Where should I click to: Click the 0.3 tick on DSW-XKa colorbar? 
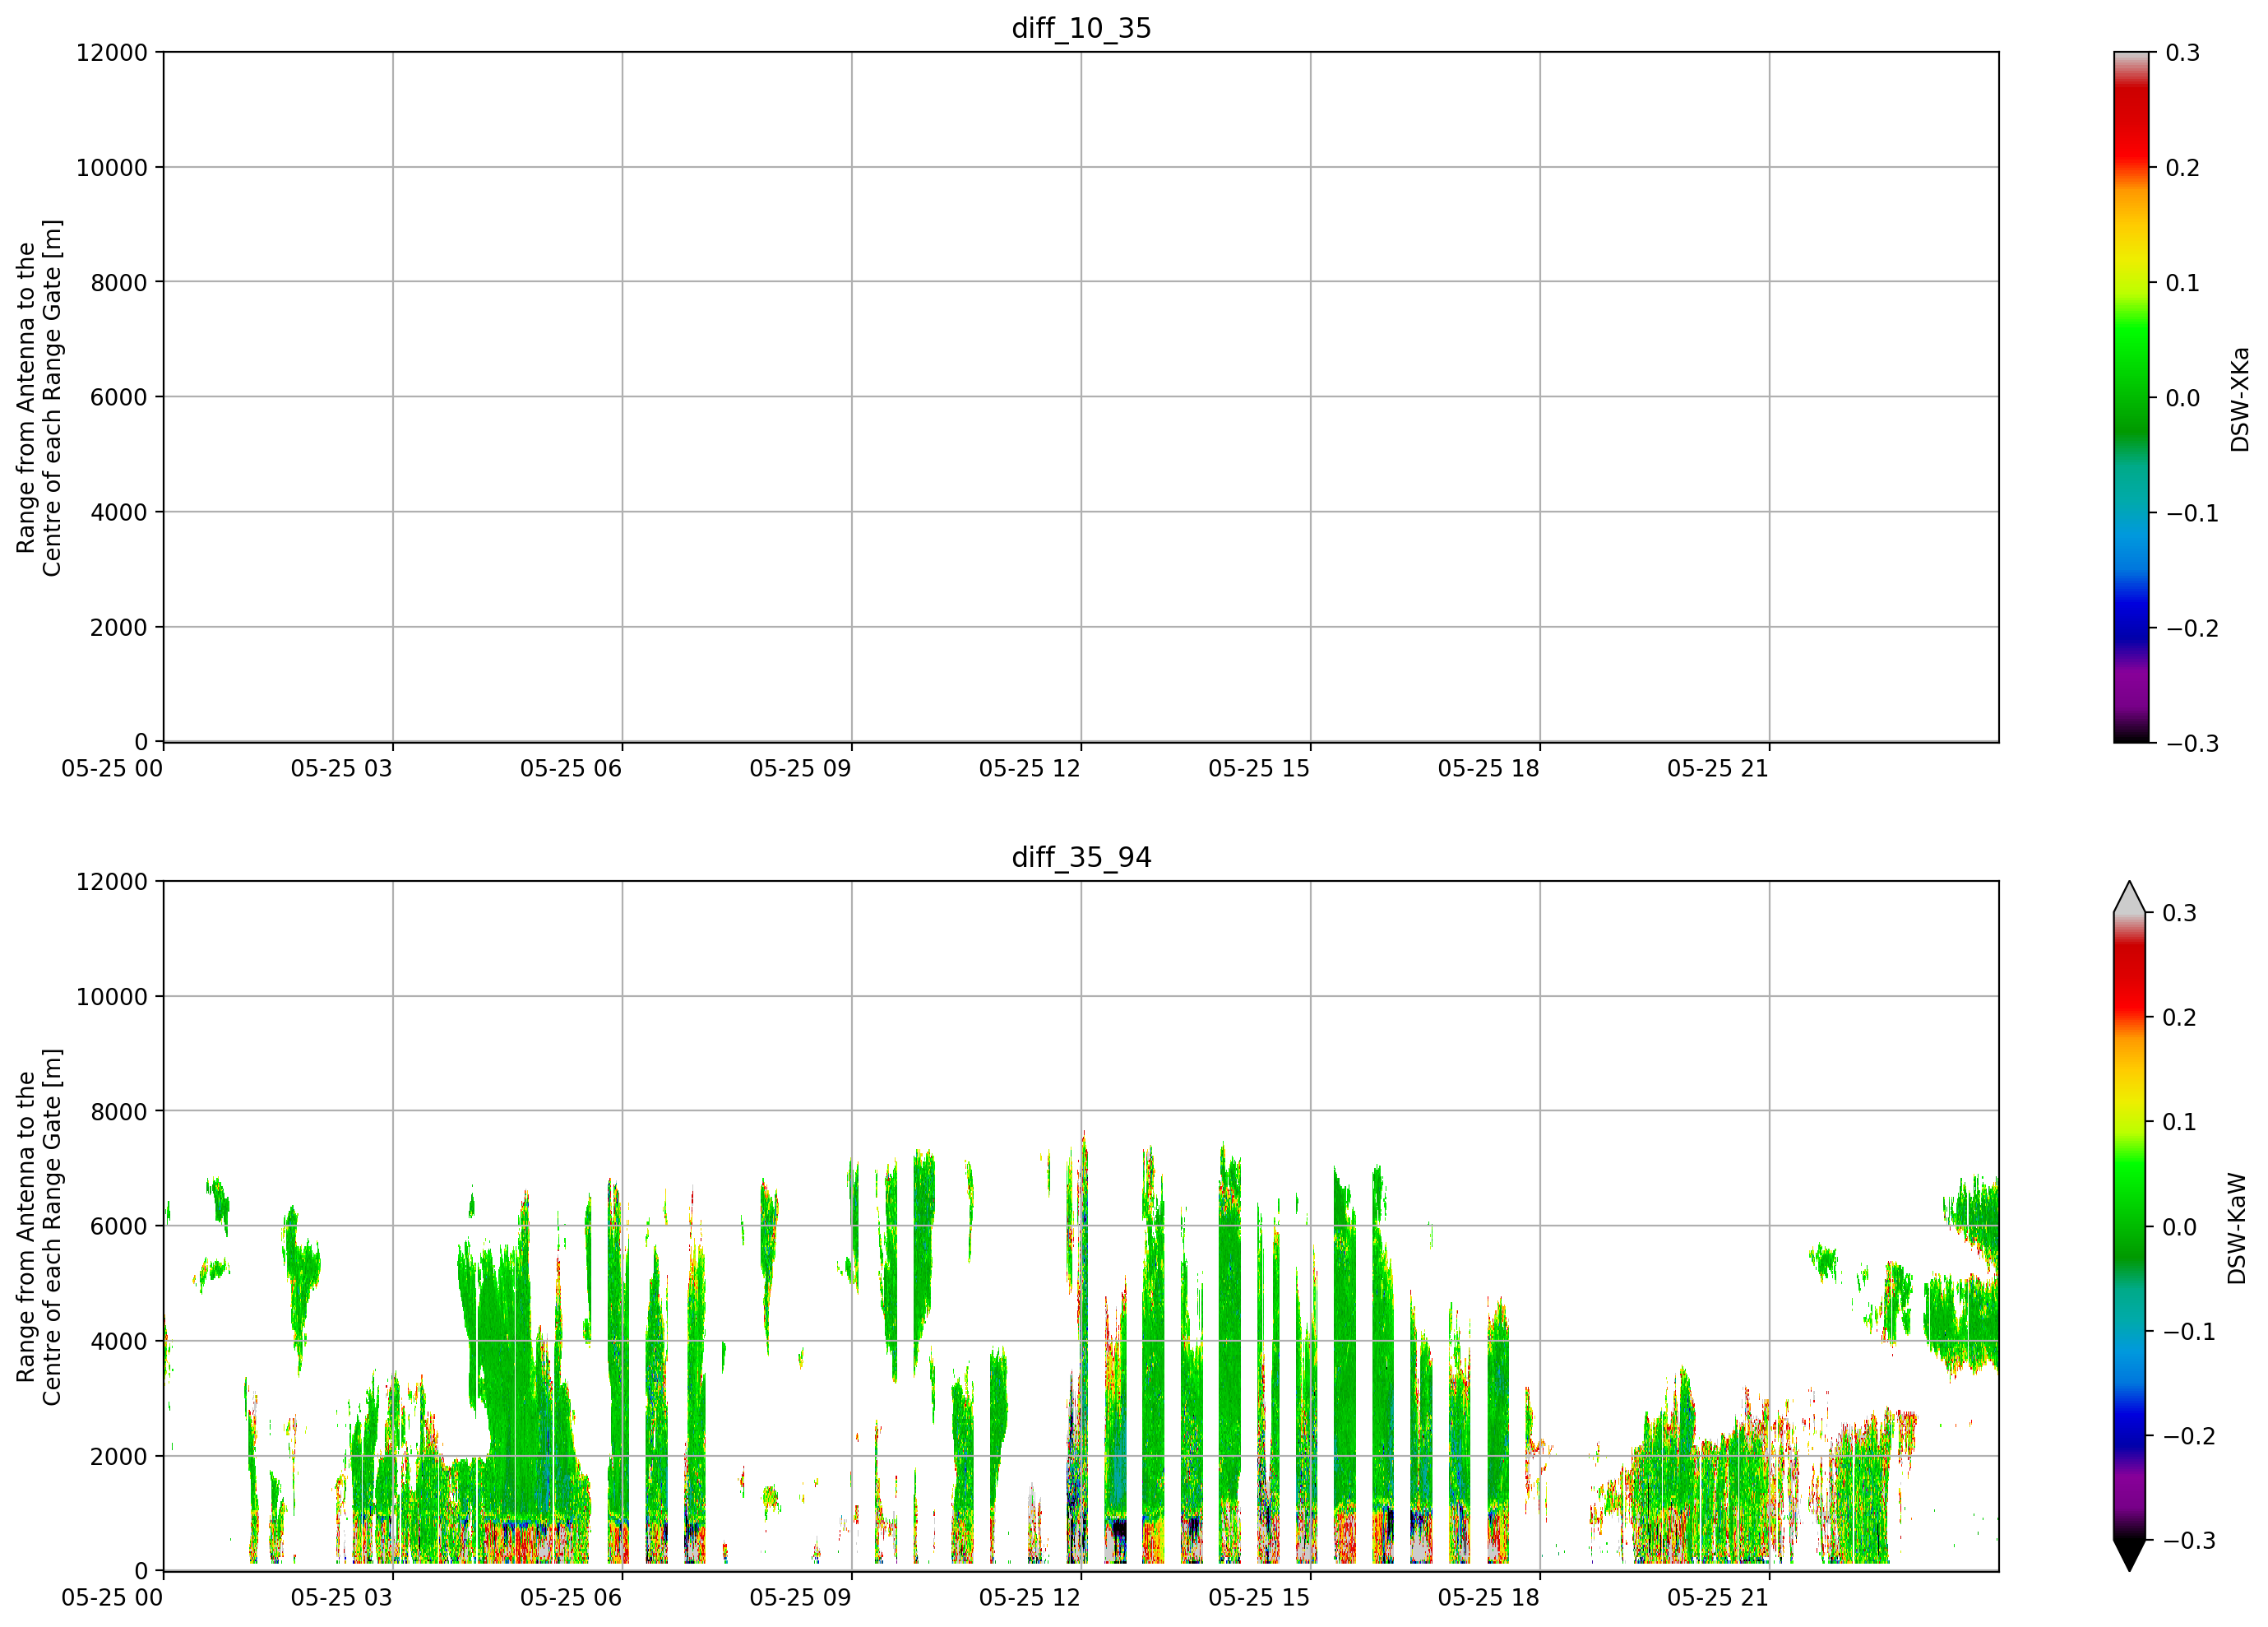2183,52
